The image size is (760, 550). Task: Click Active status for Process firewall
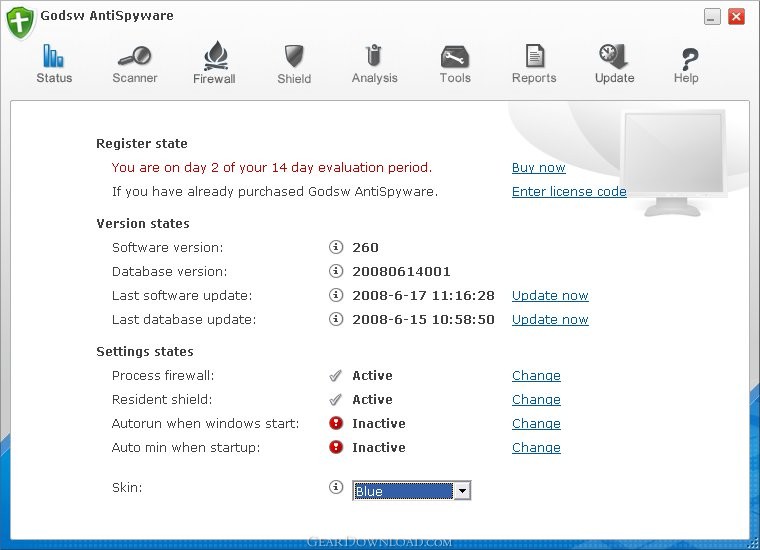click(x=372, y=376)
